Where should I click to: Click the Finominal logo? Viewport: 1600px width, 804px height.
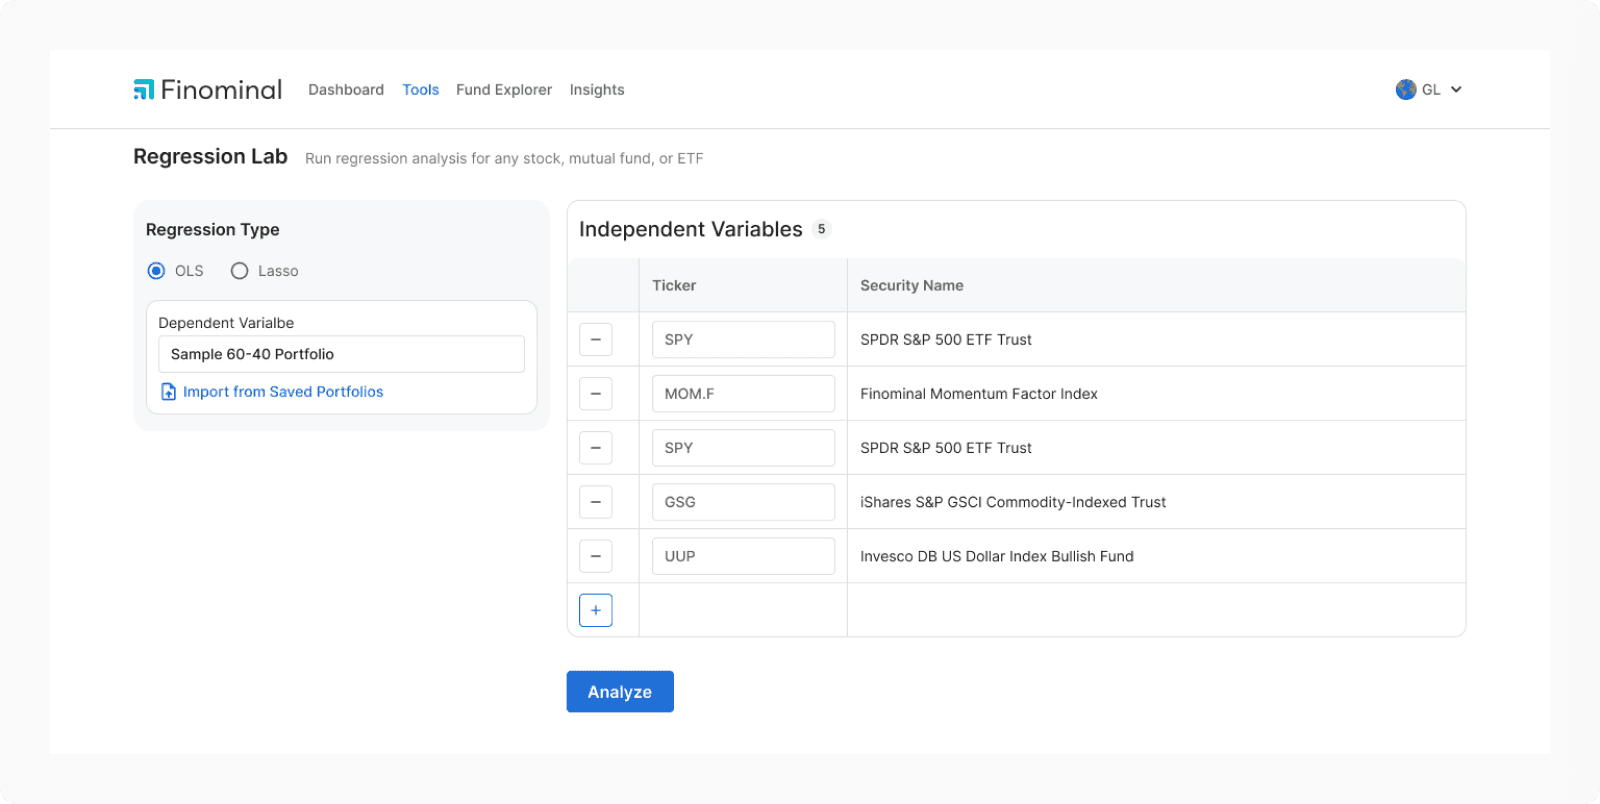(x=208, y=90)
